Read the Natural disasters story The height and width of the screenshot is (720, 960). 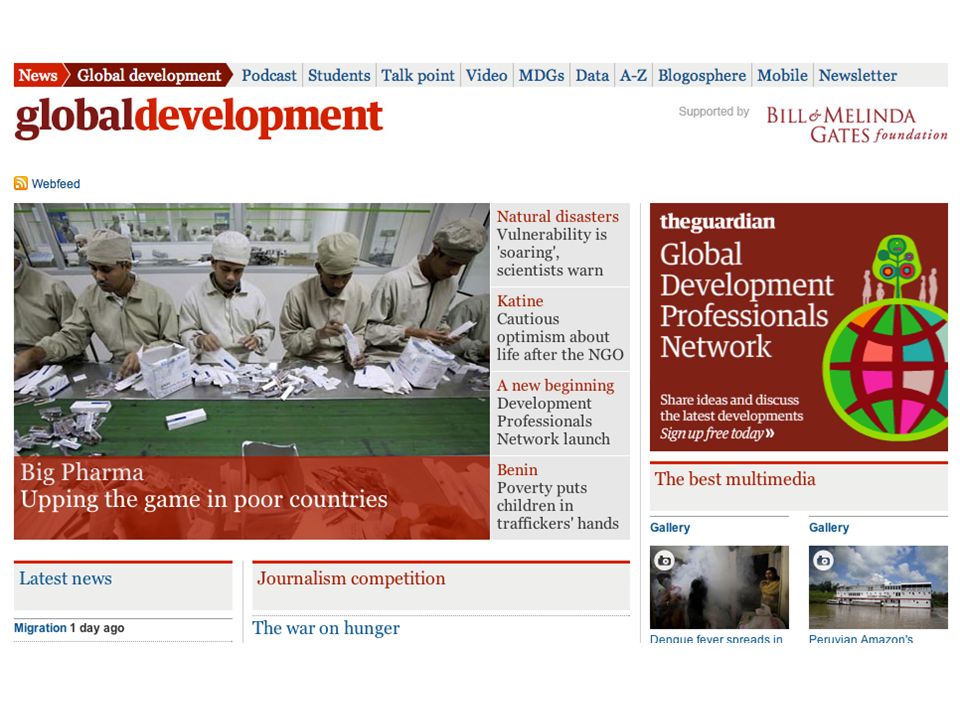[x=560, y=244]
